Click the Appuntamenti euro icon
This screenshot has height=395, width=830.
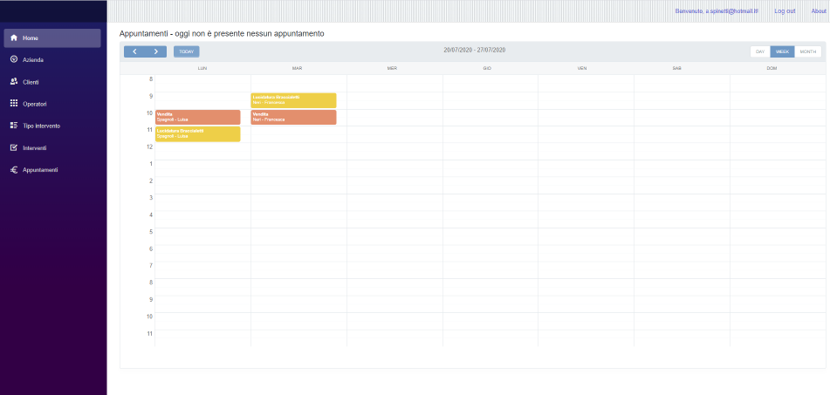[x=14, y=170]
